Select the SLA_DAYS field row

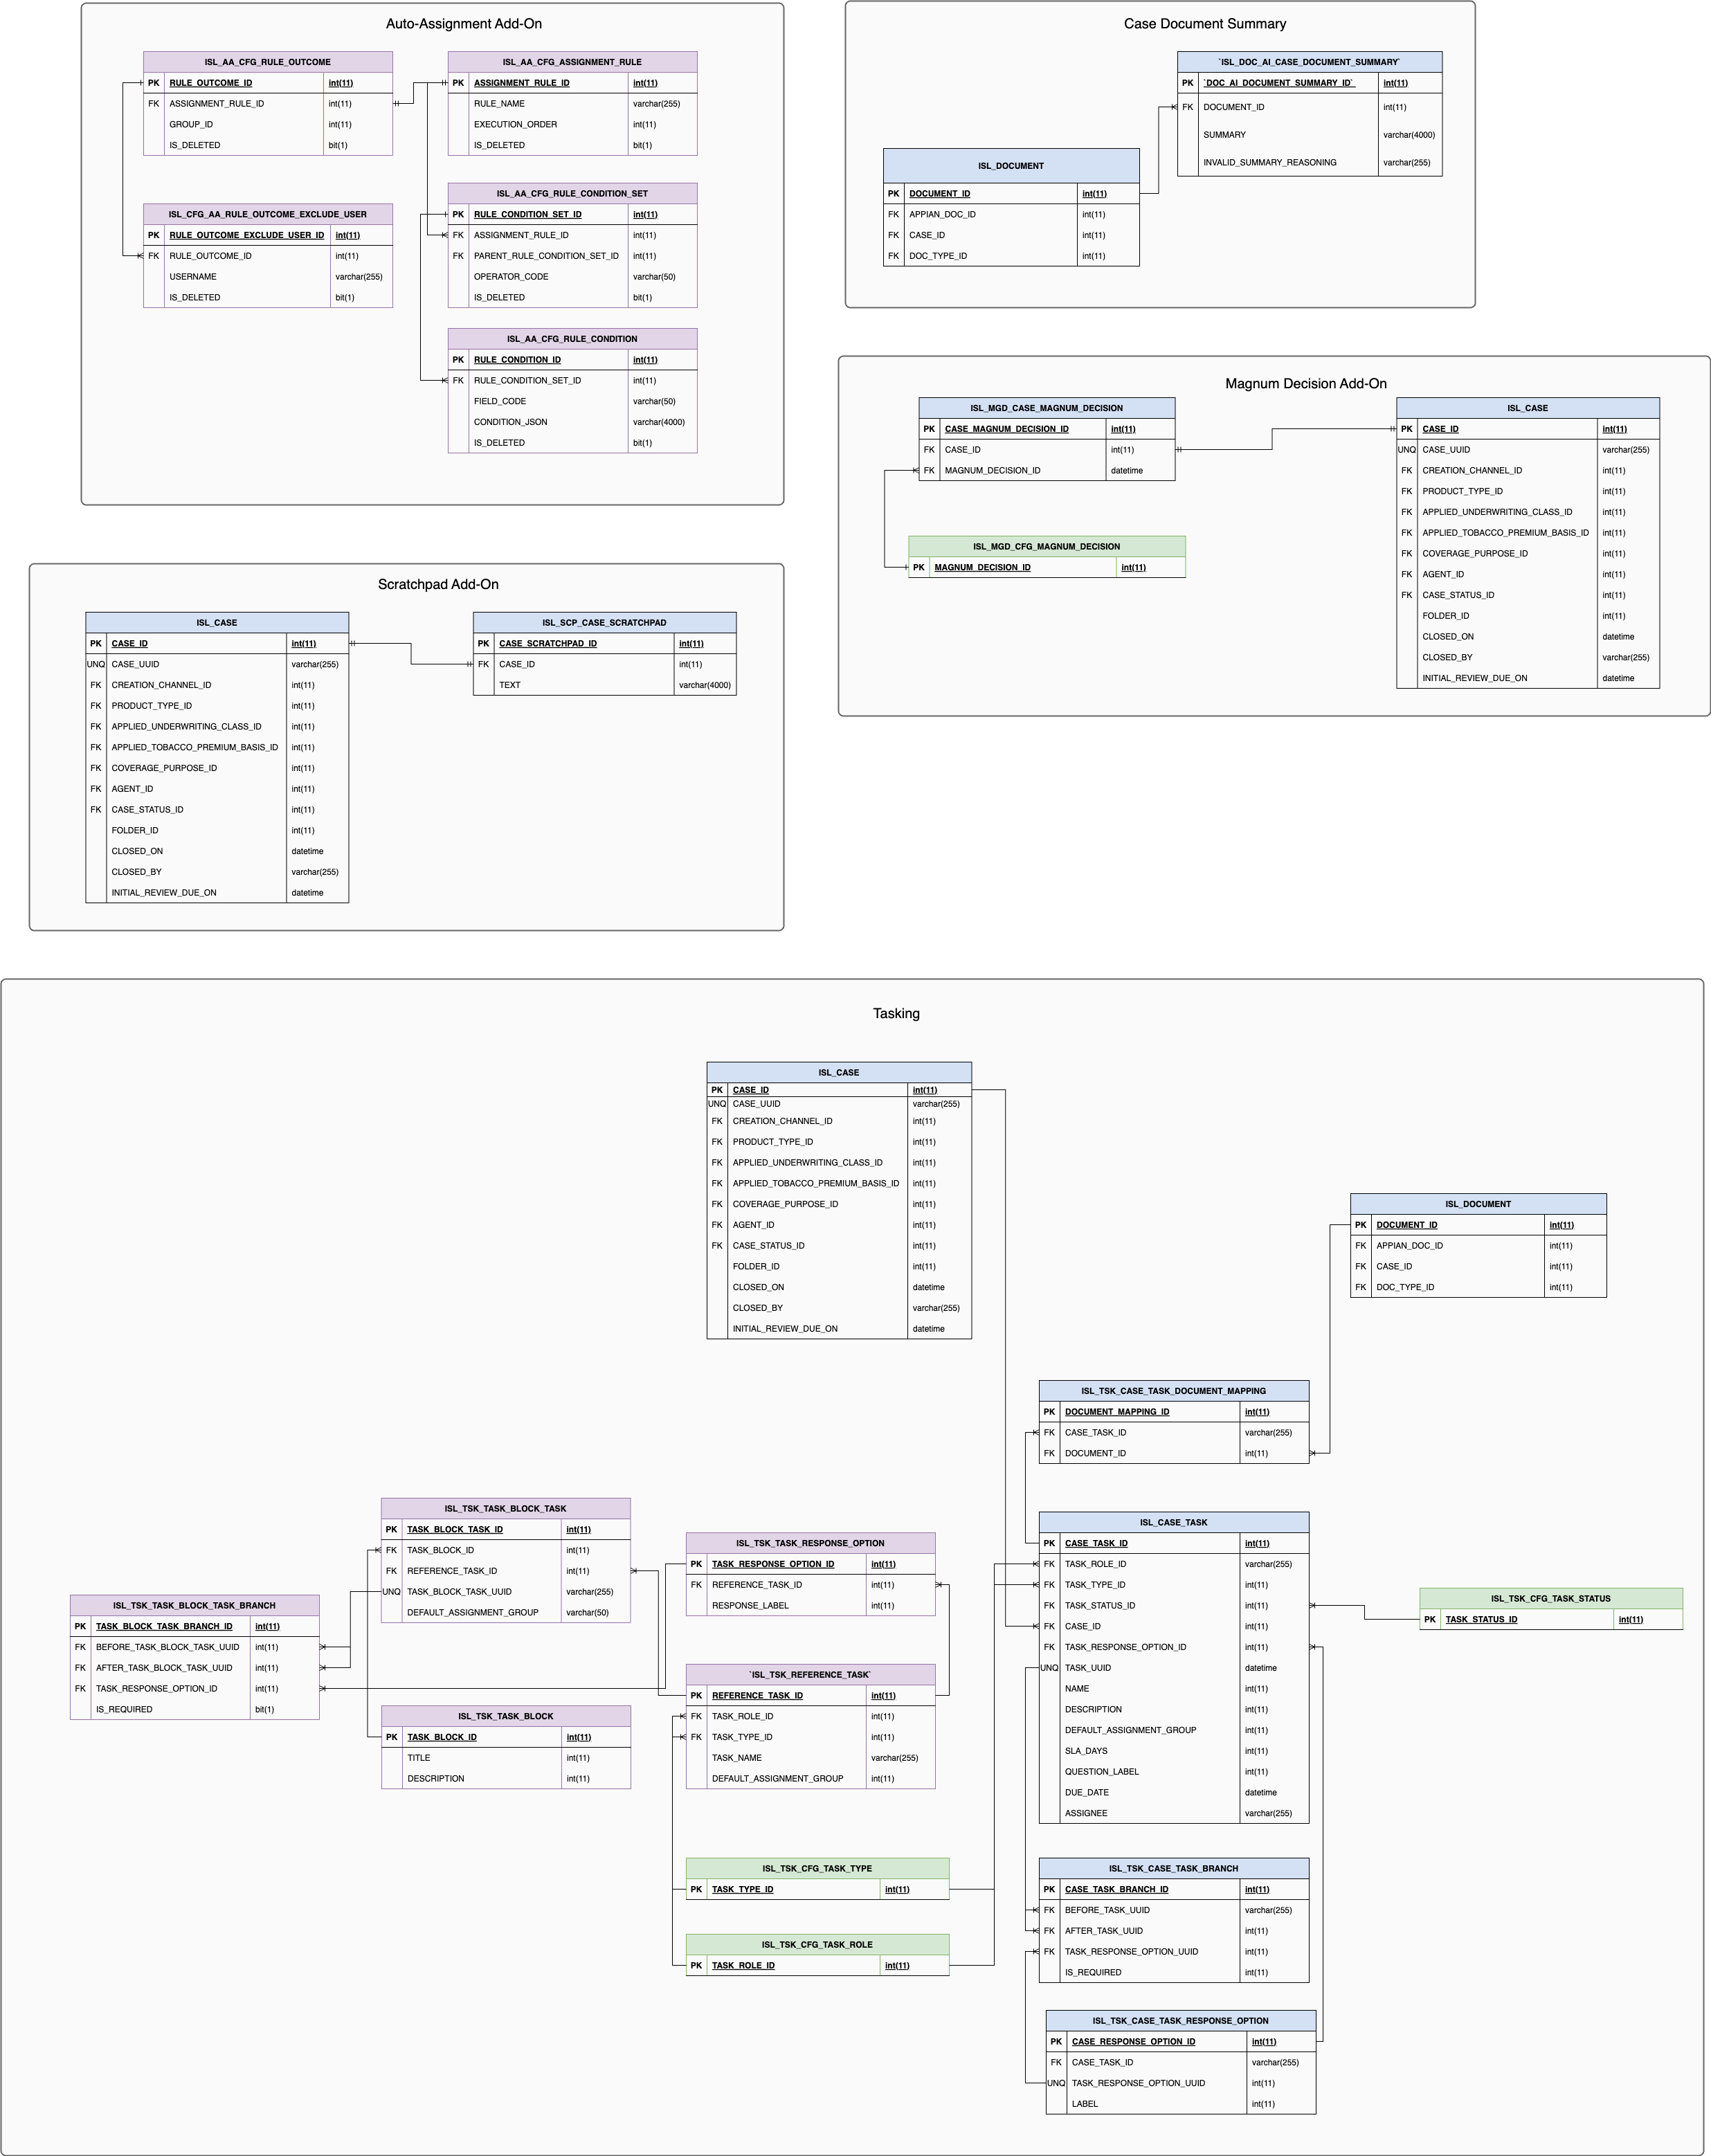click(1174, 1751)
